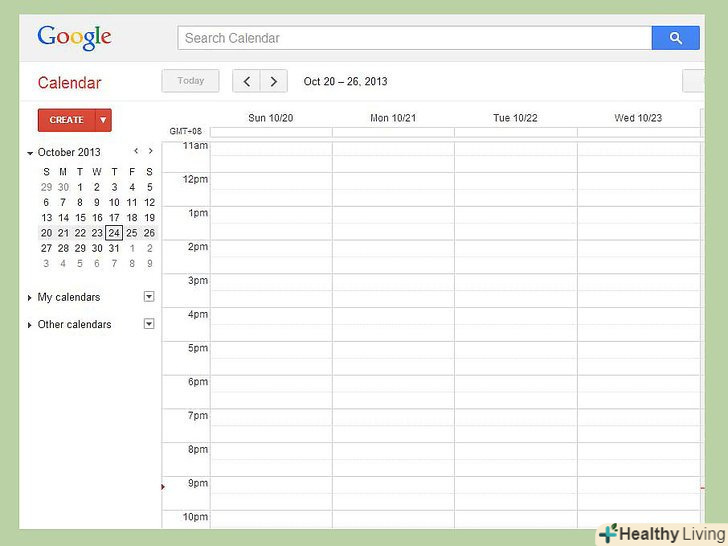Go to previous week arrow
Viewport: 728px width, 546px height.
[x=247, y=81]
